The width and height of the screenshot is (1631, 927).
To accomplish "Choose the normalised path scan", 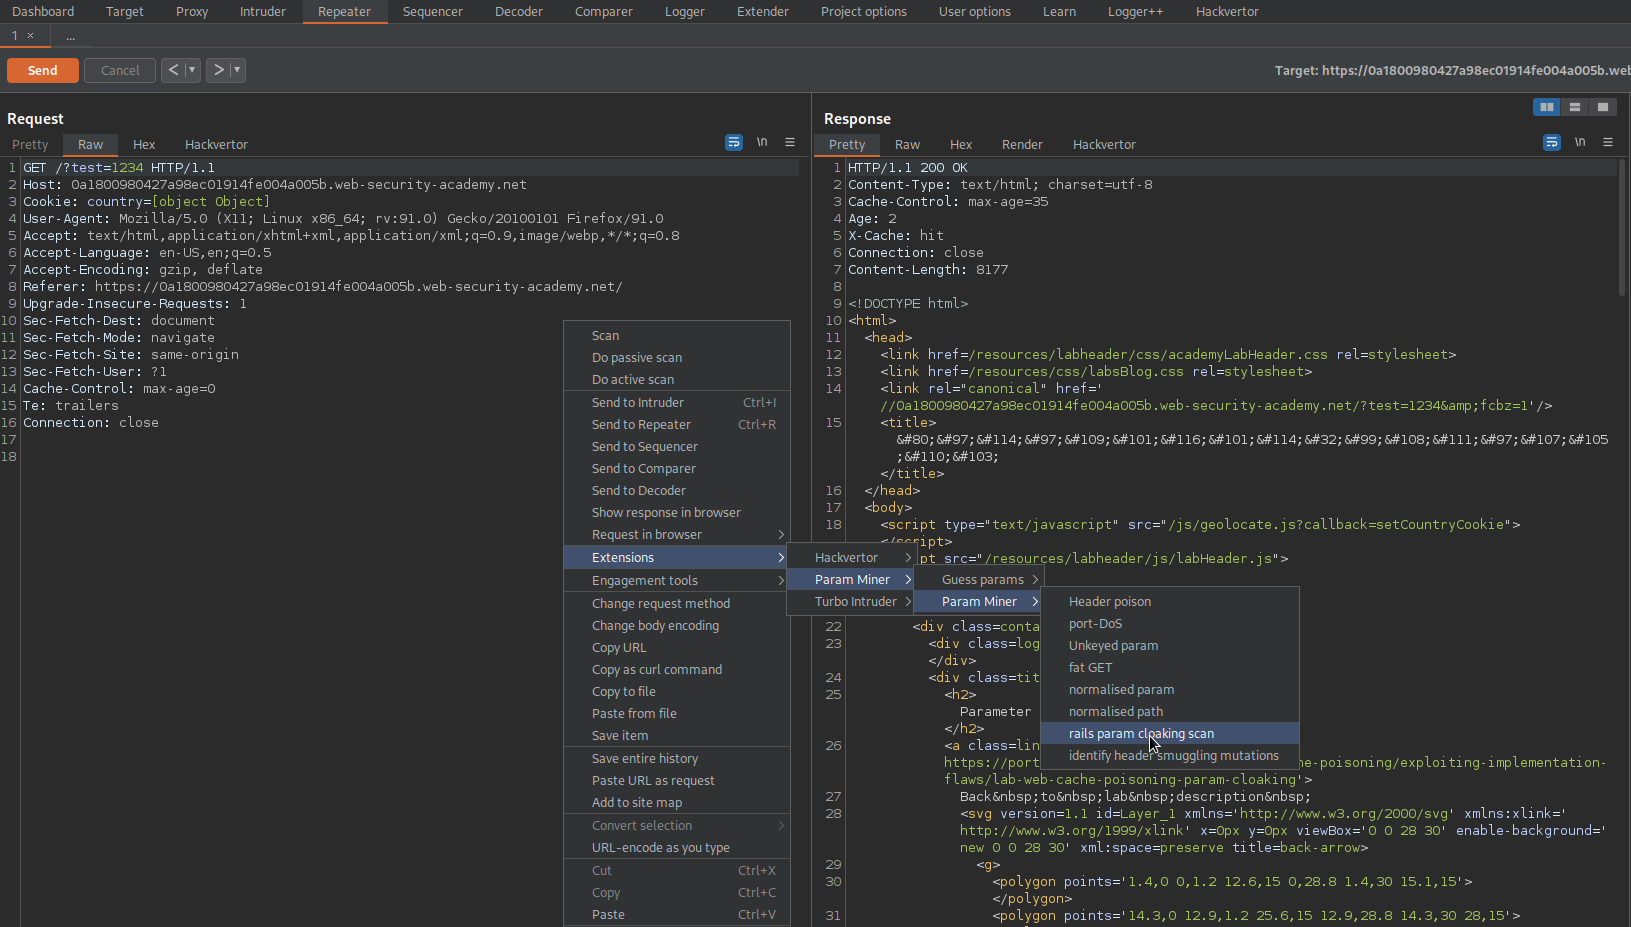I will pos(1170,712).
